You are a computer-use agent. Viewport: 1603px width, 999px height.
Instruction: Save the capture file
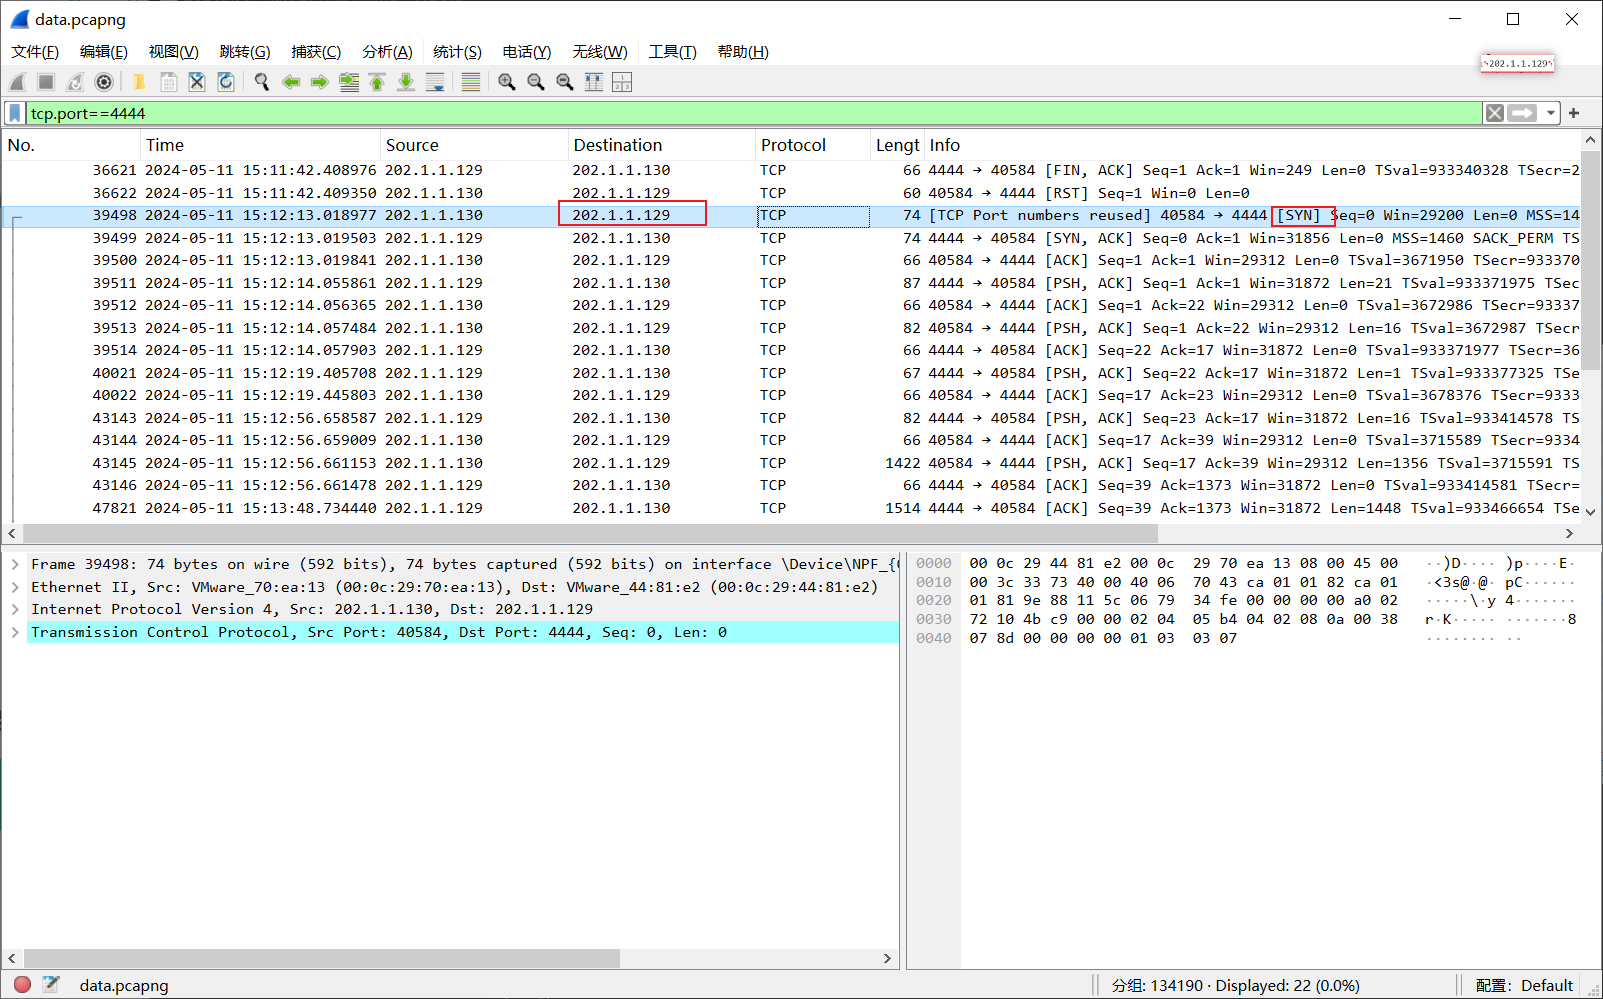pos(168,82)
